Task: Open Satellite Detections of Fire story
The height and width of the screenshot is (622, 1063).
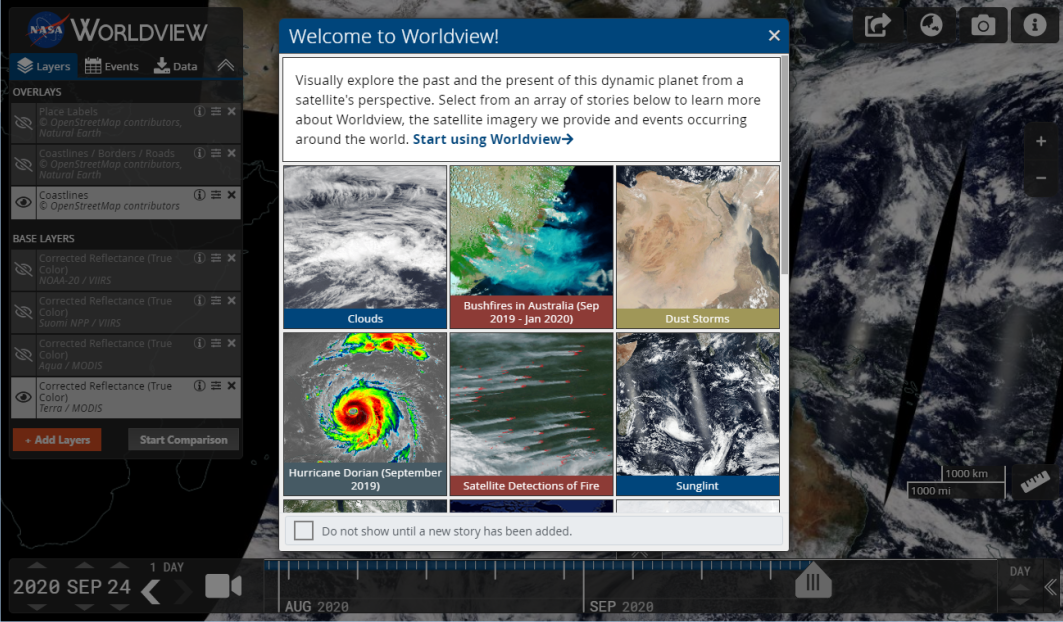Action: (532, 414)
